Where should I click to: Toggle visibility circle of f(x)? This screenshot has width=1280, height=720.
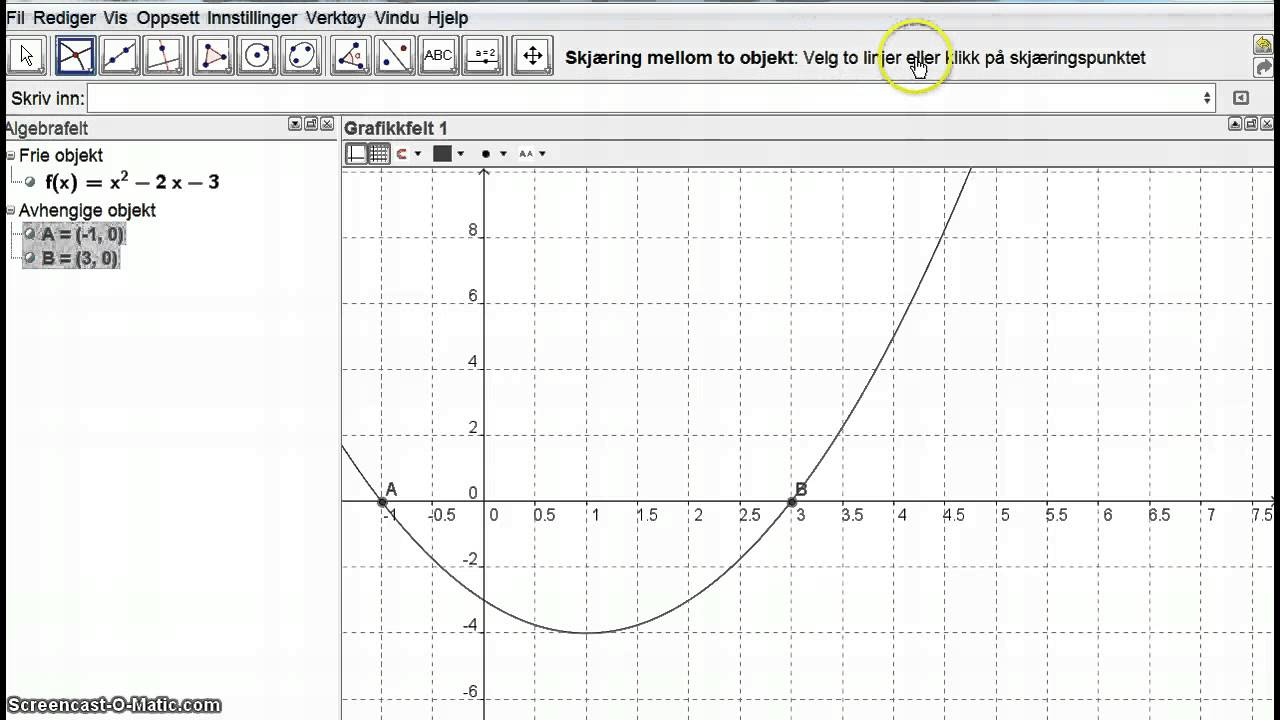(30, 182)
